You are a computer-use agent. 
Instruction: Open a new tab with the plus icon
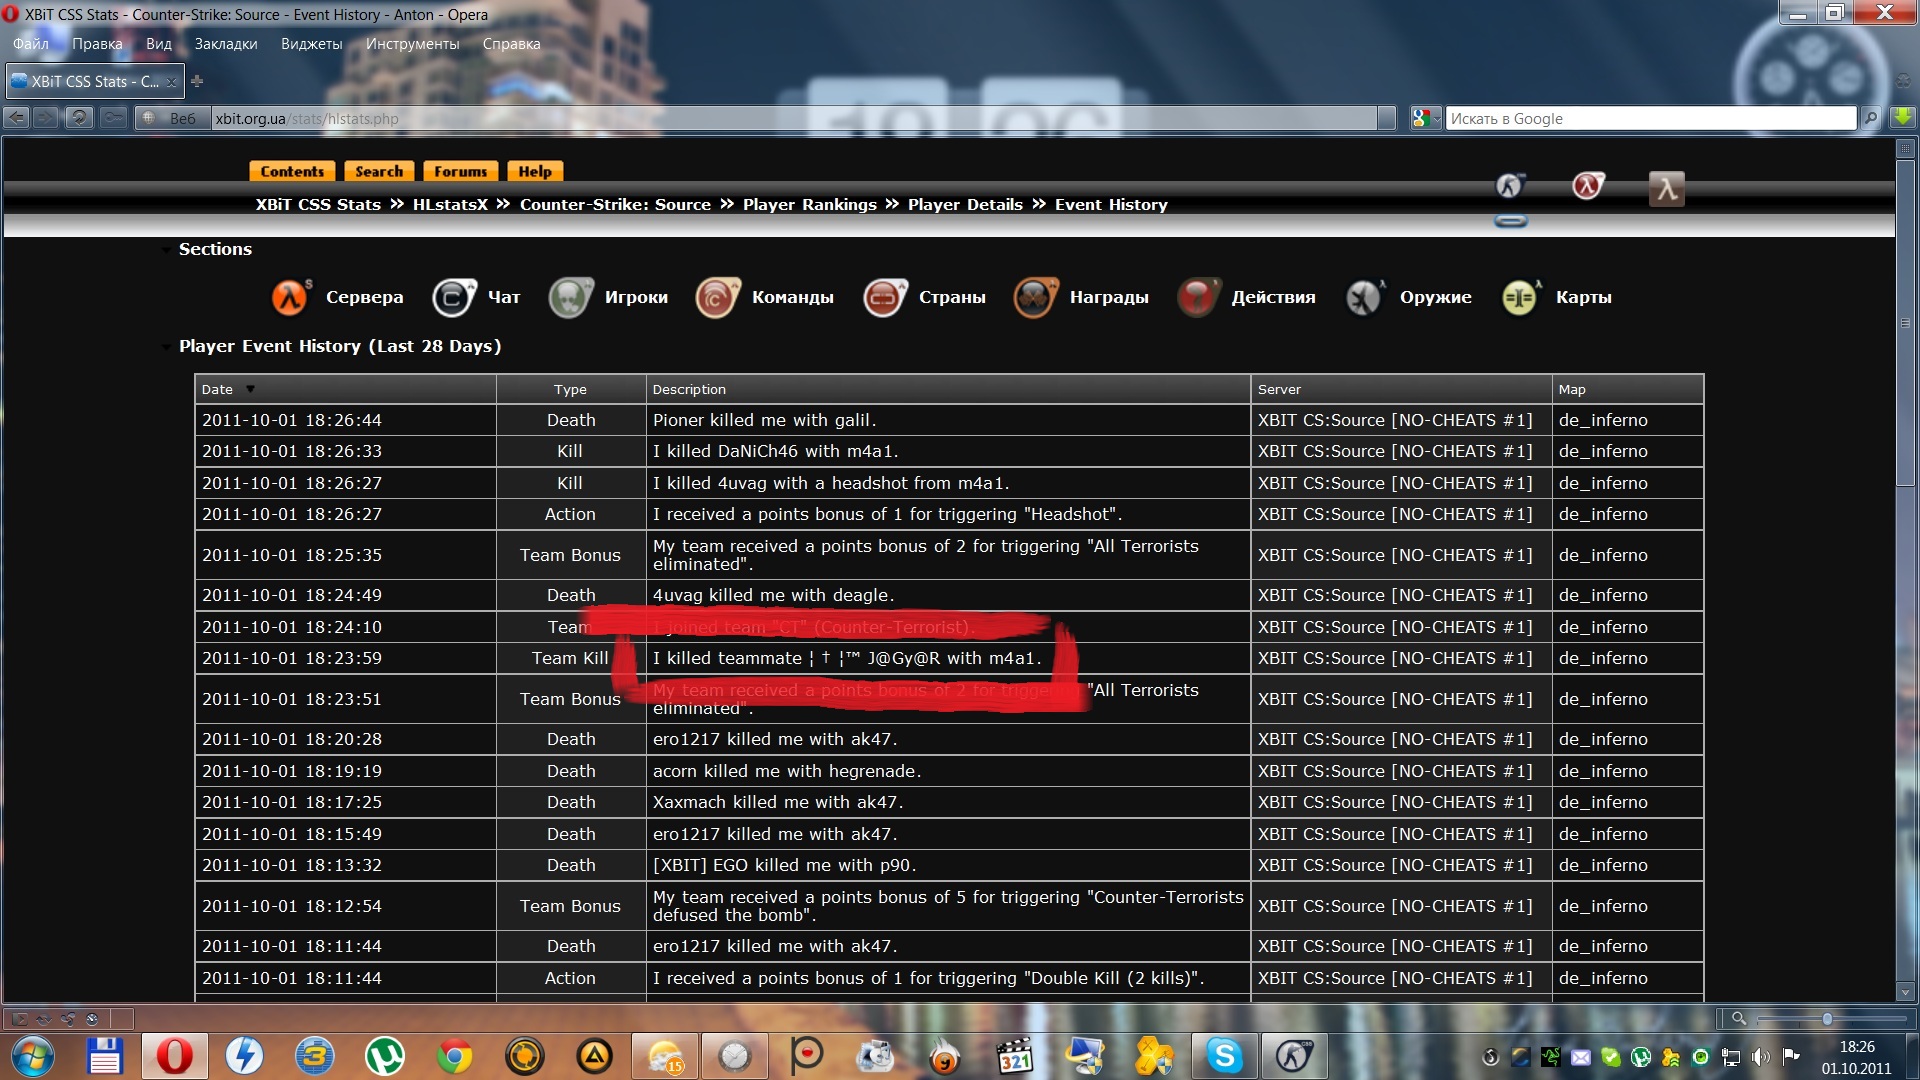[x=197, y=81]
